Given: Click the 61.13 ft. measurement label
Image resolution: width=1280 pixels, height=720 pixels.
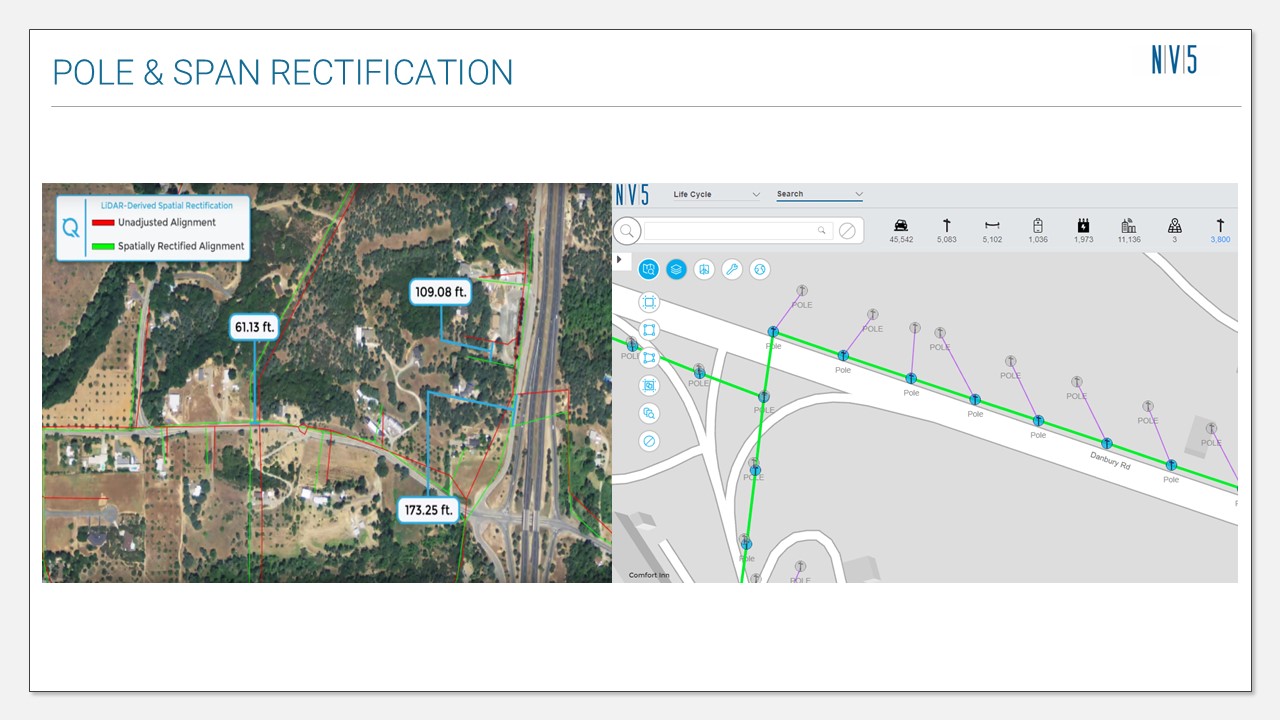Looking at the screenshot, I should coord(255,327).
